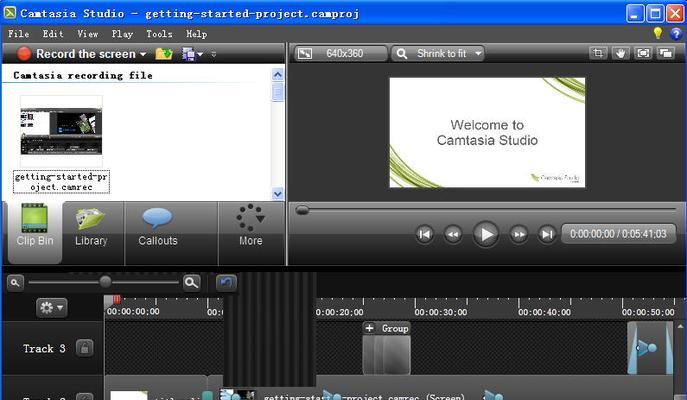
Task: Expand the Group plus icon on Track 3
Action: [x=369, y=328]
